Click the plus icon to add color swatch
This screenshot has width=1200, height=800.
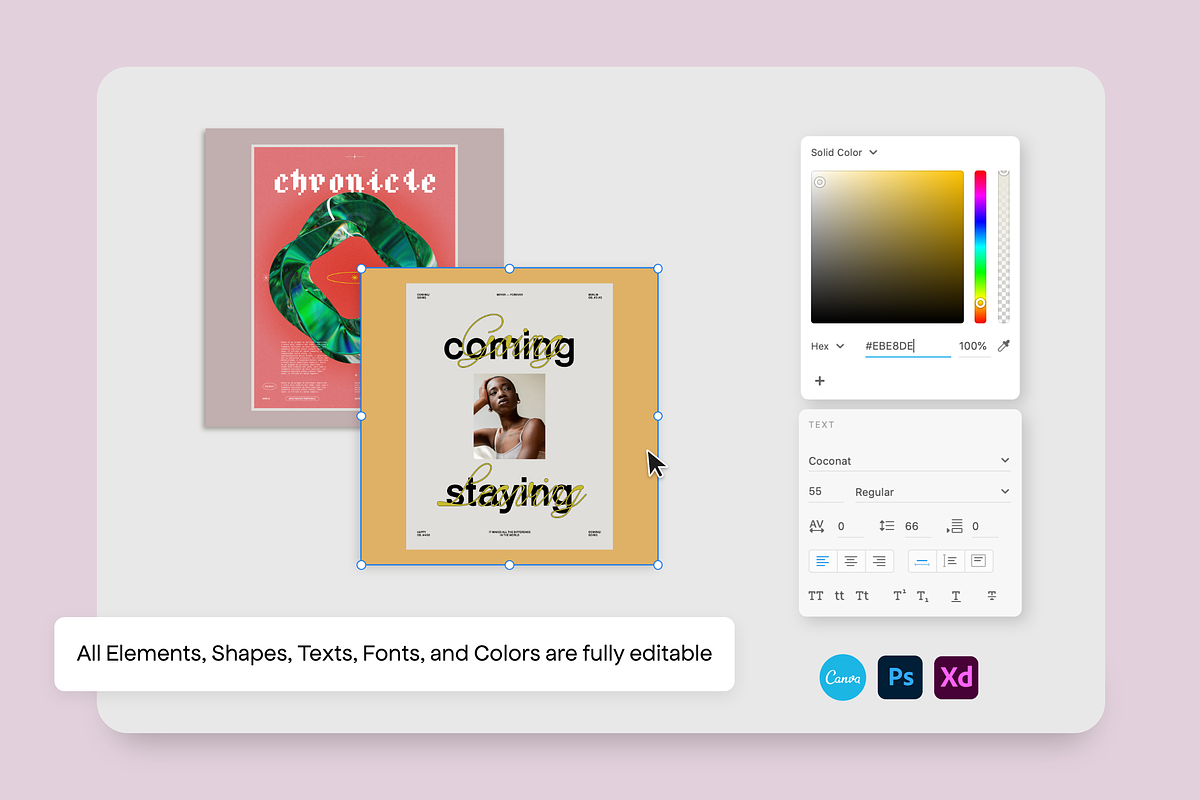pos(820,380)
